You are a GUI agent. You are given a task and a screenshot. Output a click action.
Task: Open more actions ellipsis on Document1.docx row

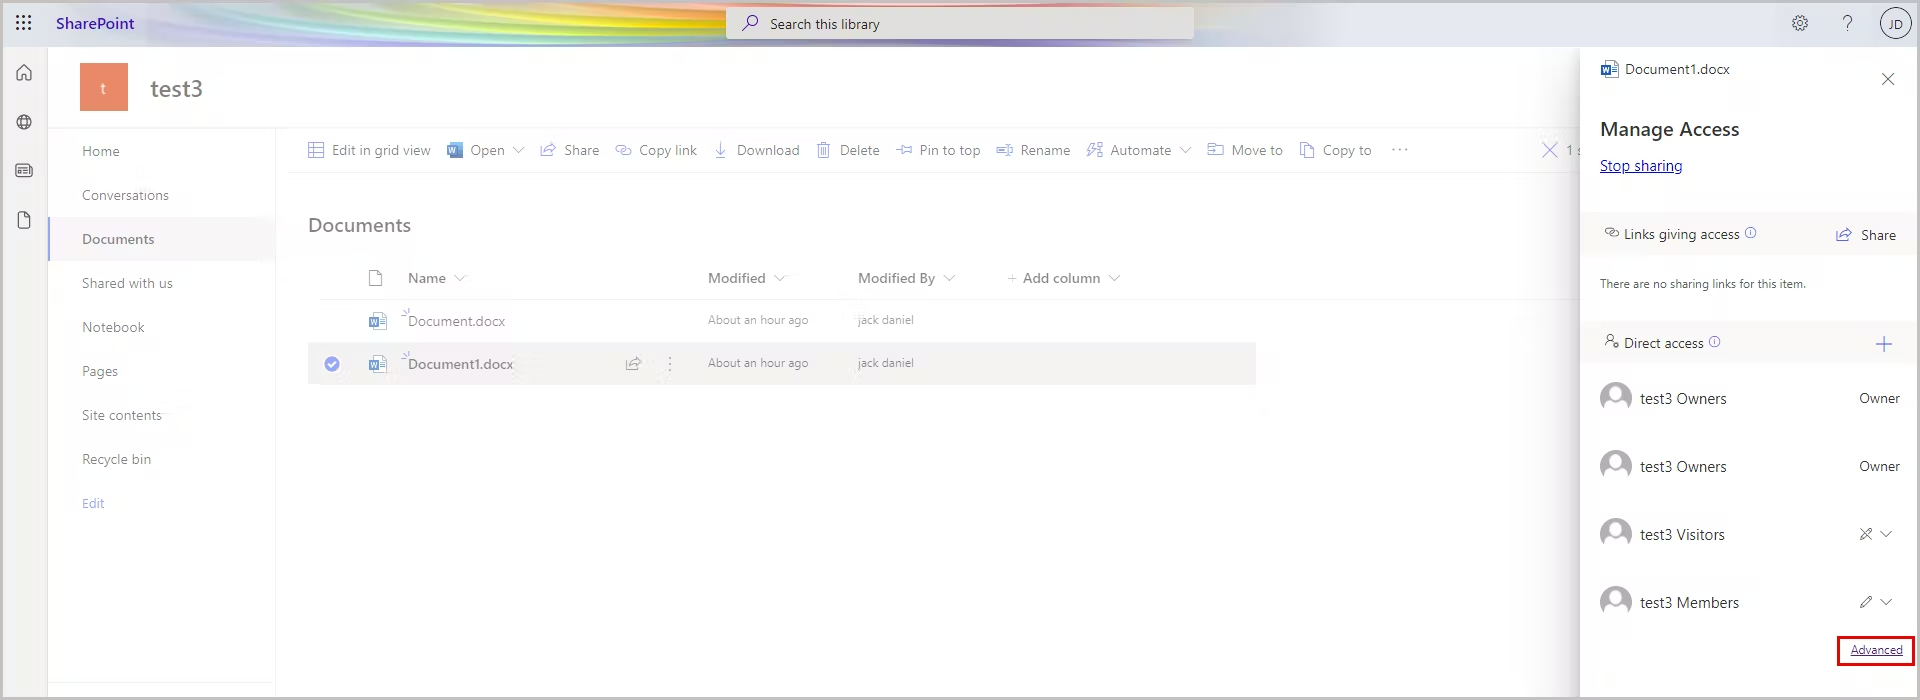(670, 364)
